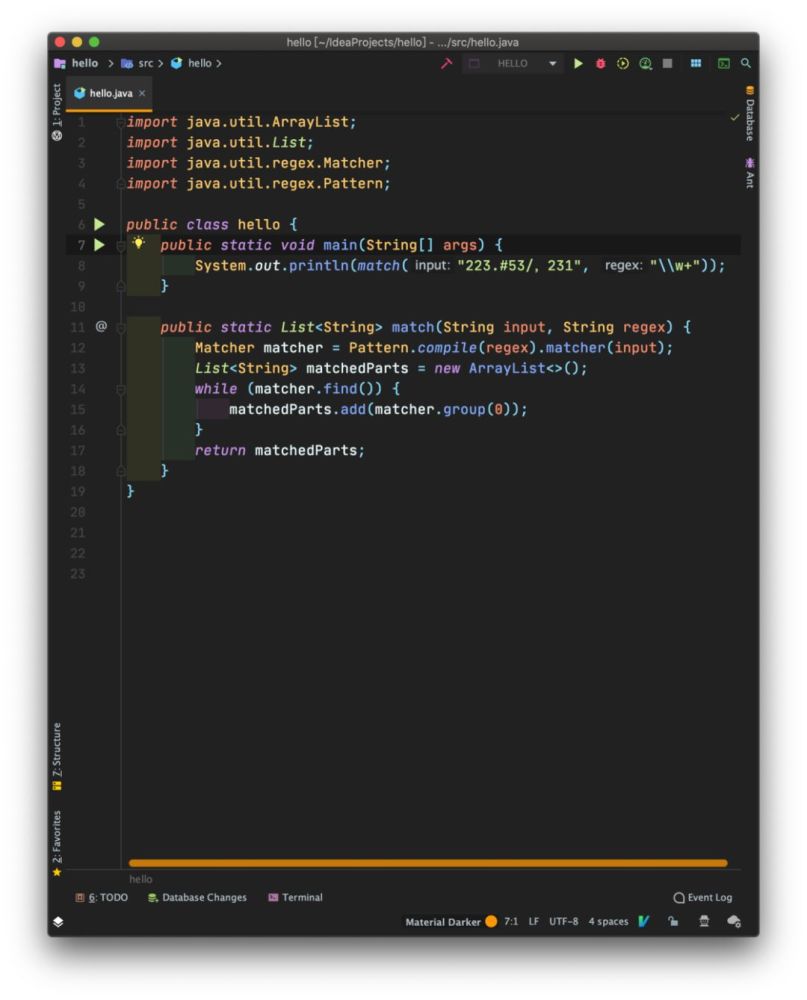Change the LF line separator setting

click(x=533, y=922)
